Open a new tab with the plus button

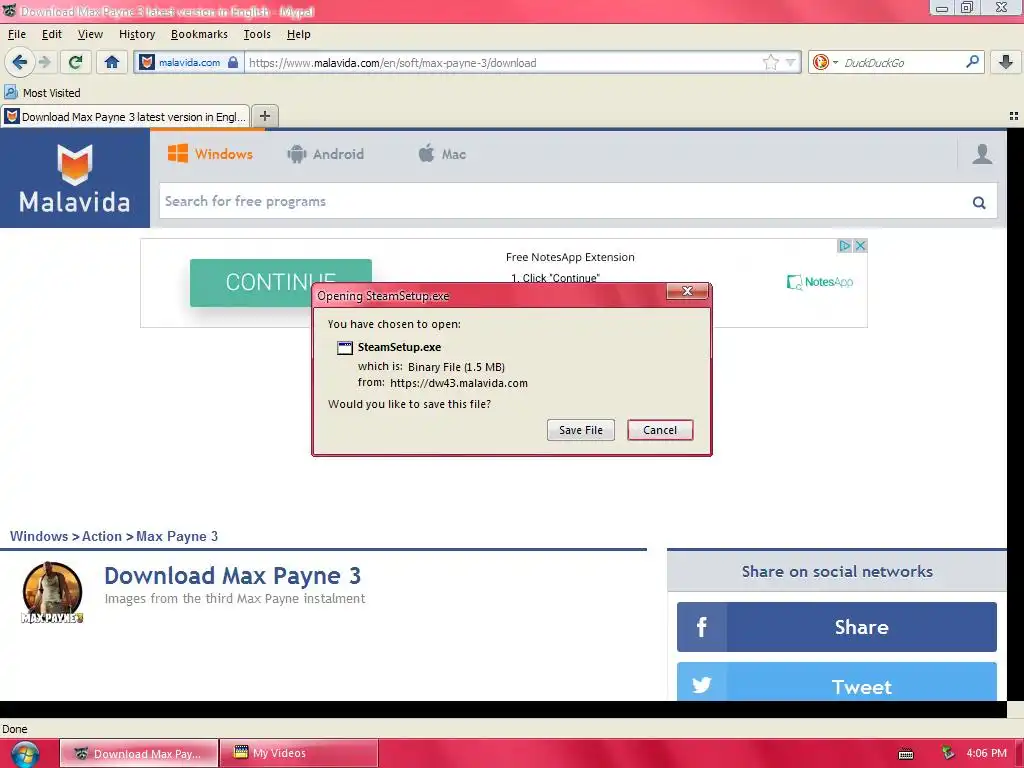[x=264, y=116]
